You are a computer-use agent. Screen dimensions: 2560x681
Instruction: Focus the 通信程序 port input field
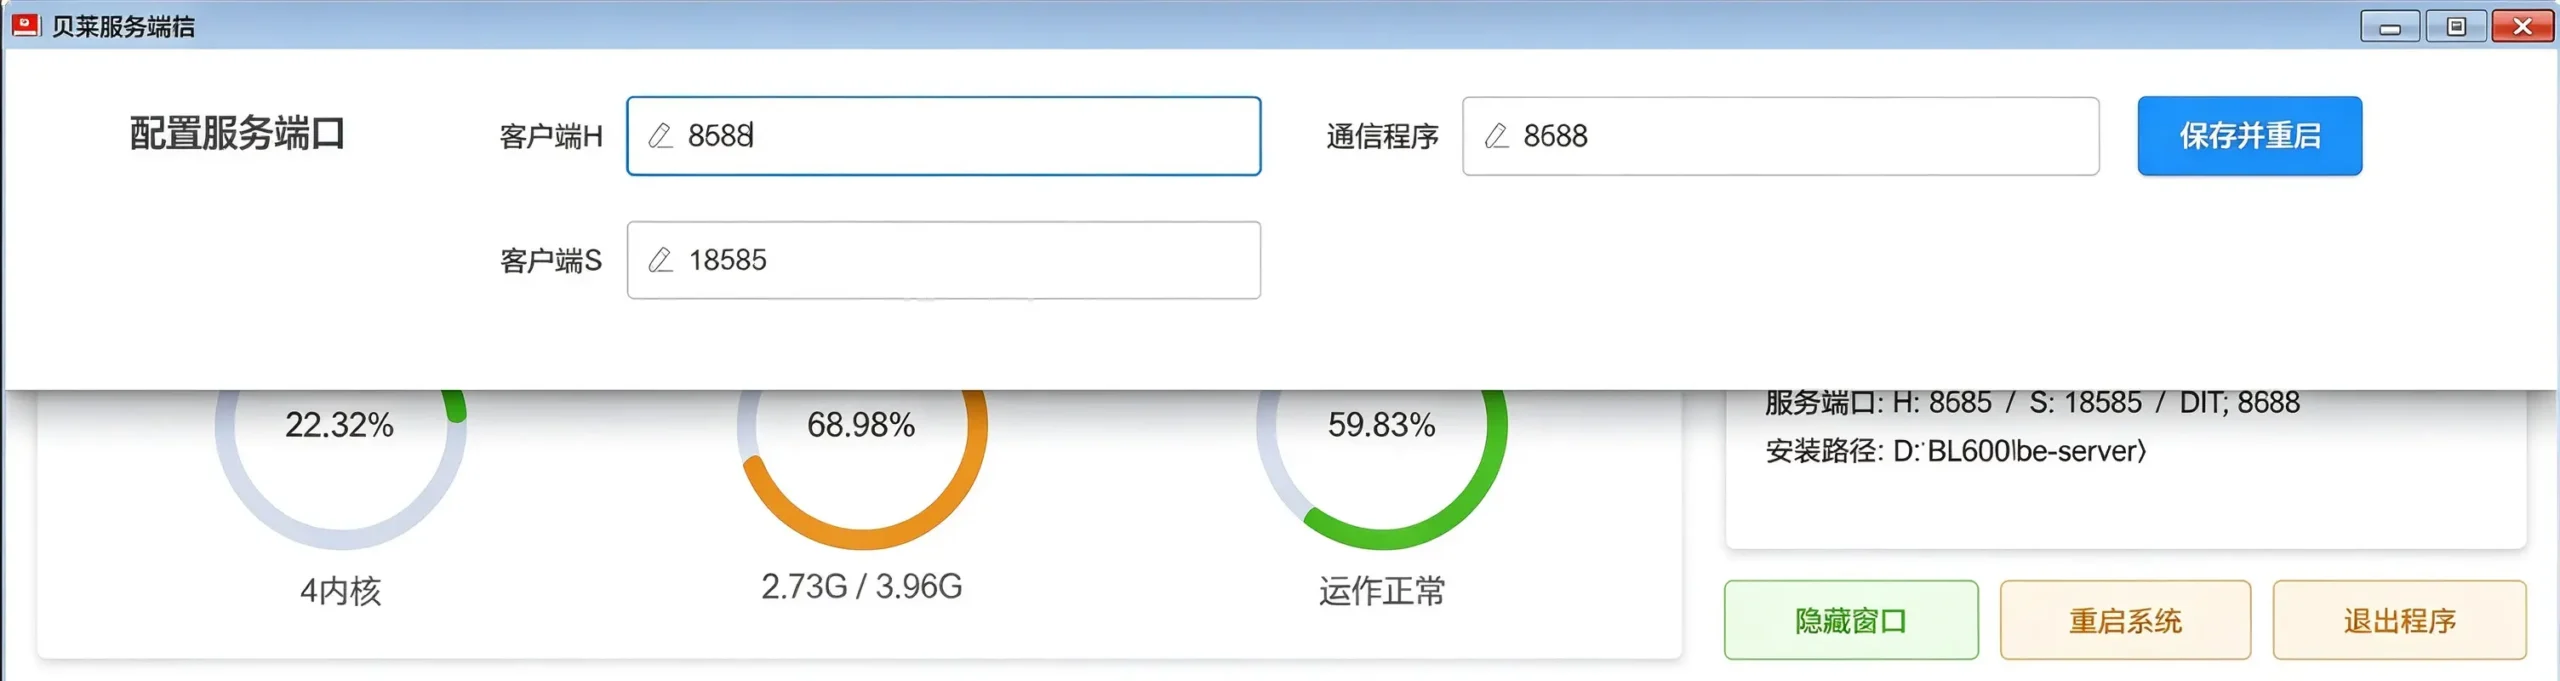(1780, 136)
